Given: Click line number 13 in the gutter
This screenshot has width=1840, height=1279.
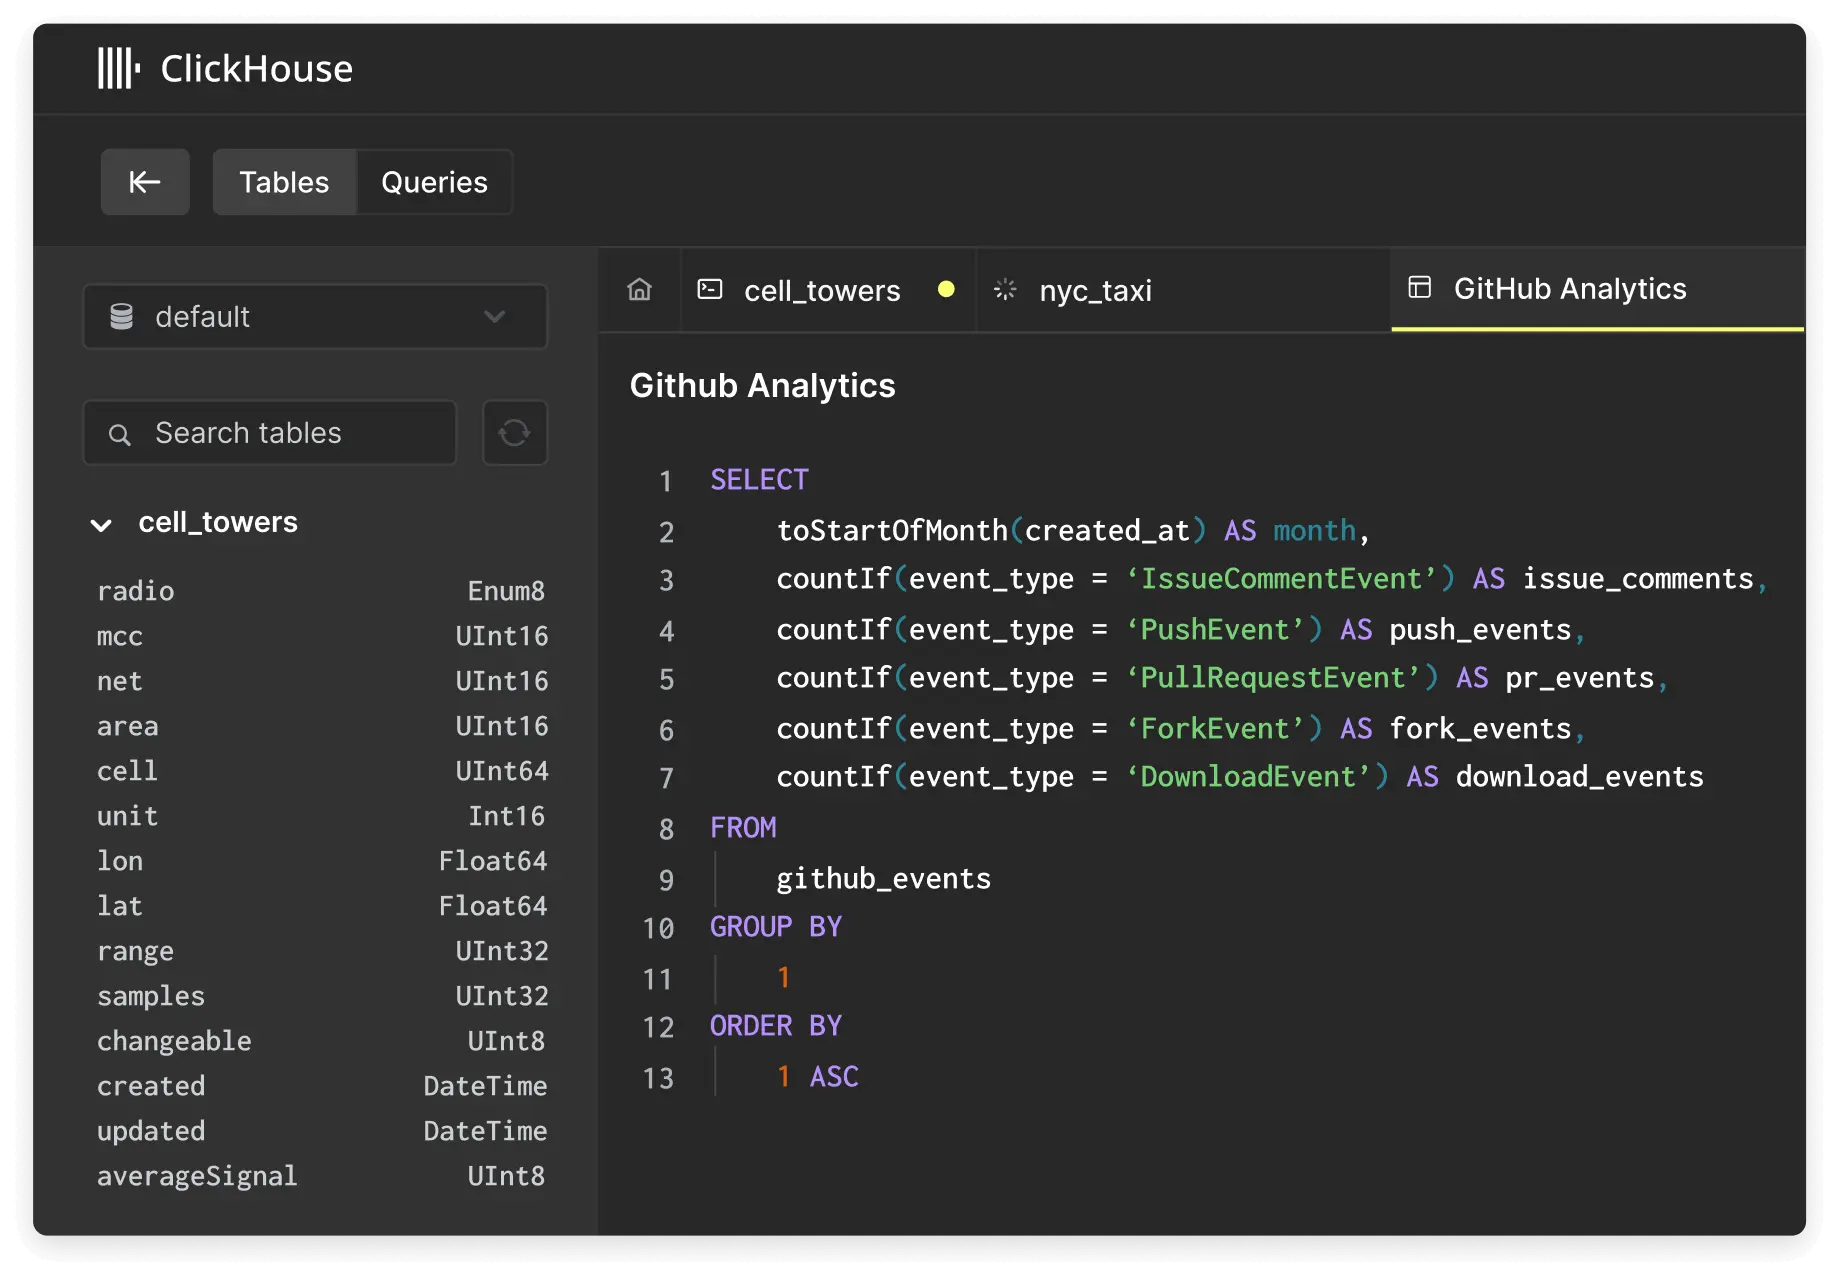Looking at the screenshot, I should pos(658,1078).
